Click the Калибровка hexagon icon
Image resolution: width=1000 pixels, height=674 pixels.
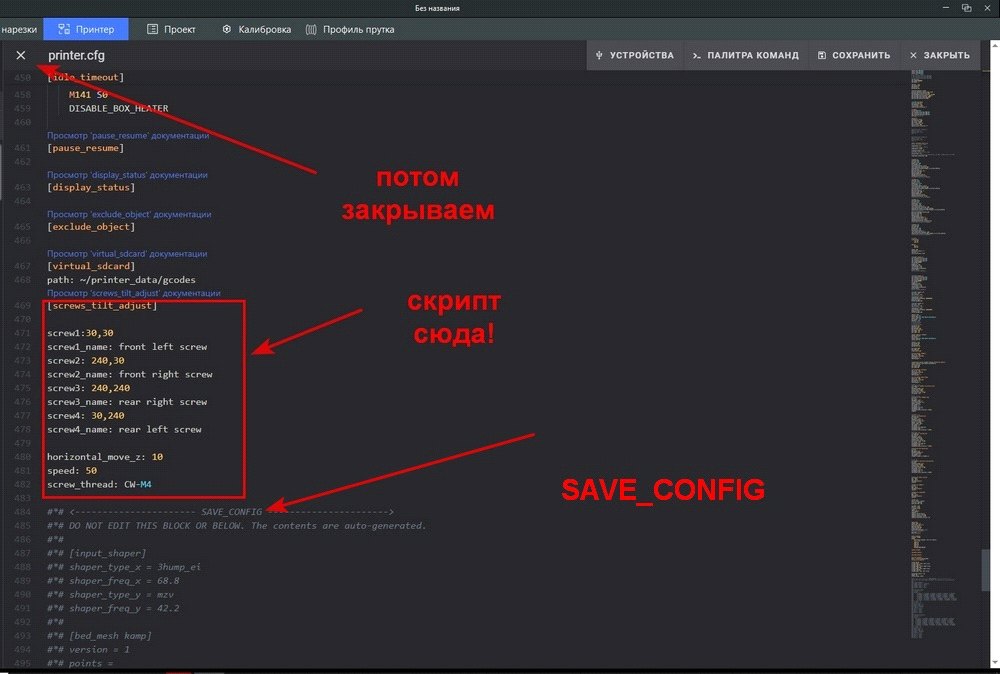[227, 29]
